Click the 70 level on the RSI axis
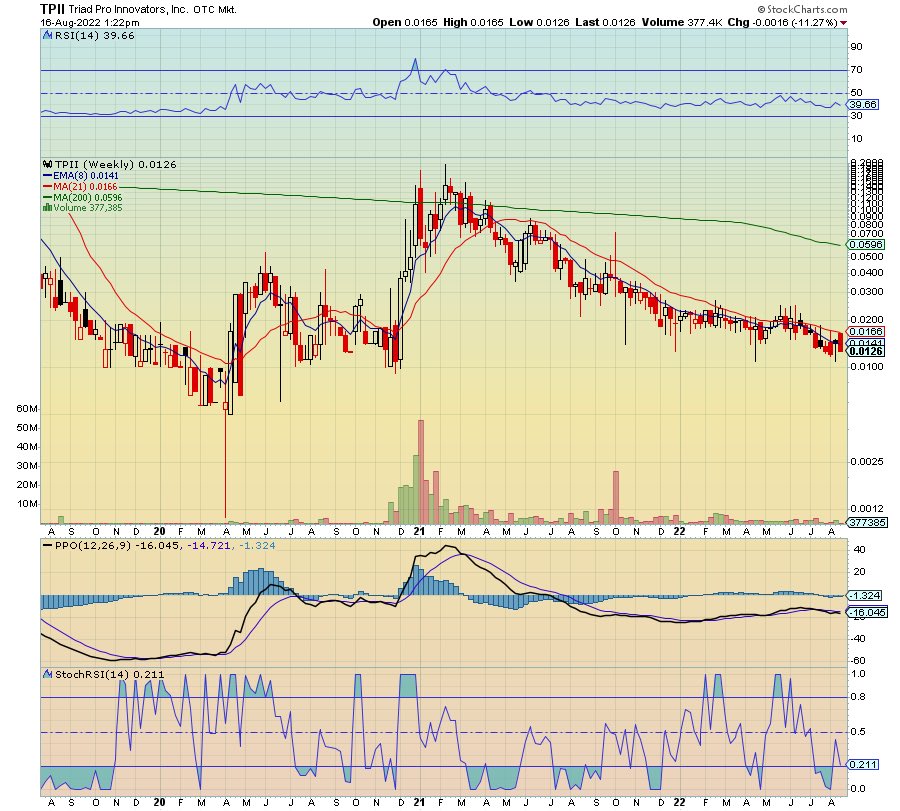This screenshot has width=900, height=811. click(856, 70)
